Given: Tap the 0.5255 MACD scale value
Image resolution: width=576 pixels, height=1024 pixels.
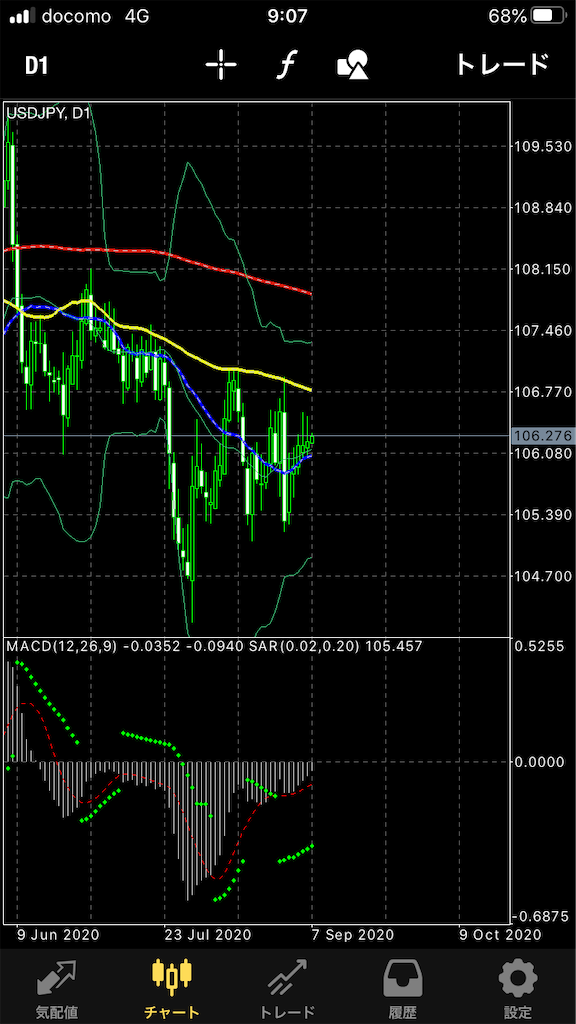Looking at the screenshot, I should (x=539, y=647).
